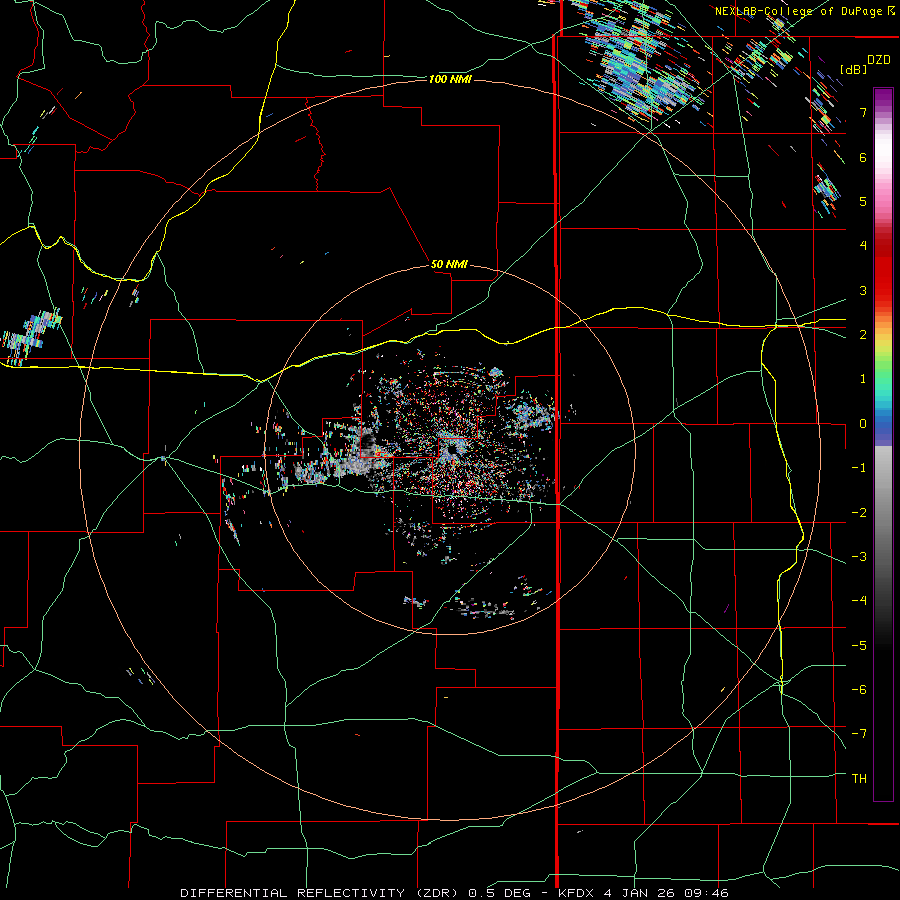Click the TH threshold label on scale
The height and width of the screenshot is (900, 900).
click(859, 779)
